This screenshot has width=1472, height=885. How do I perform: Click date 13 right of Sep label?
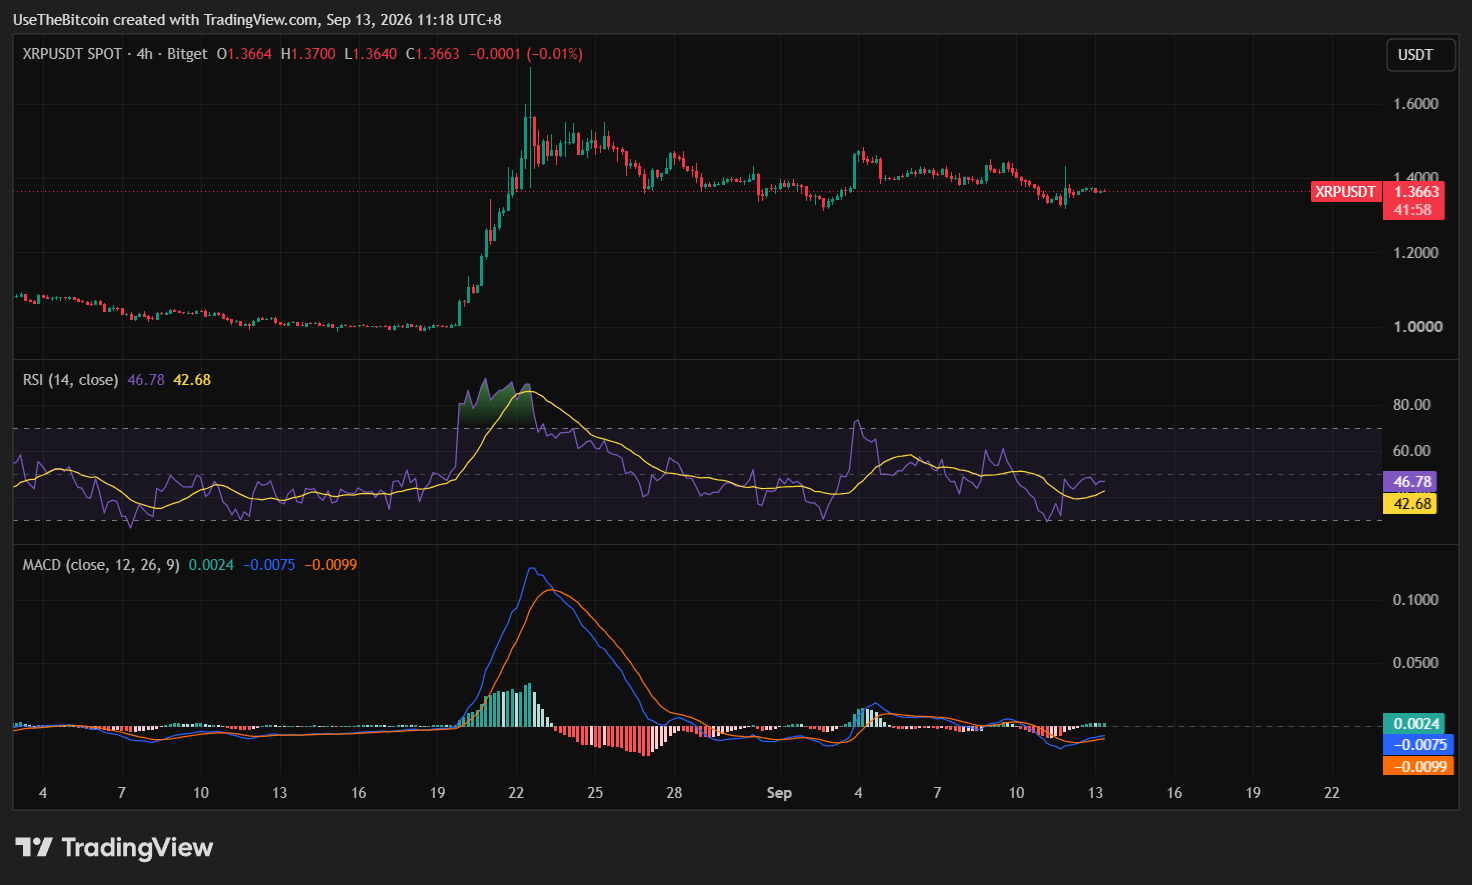tap(1095, 793)
